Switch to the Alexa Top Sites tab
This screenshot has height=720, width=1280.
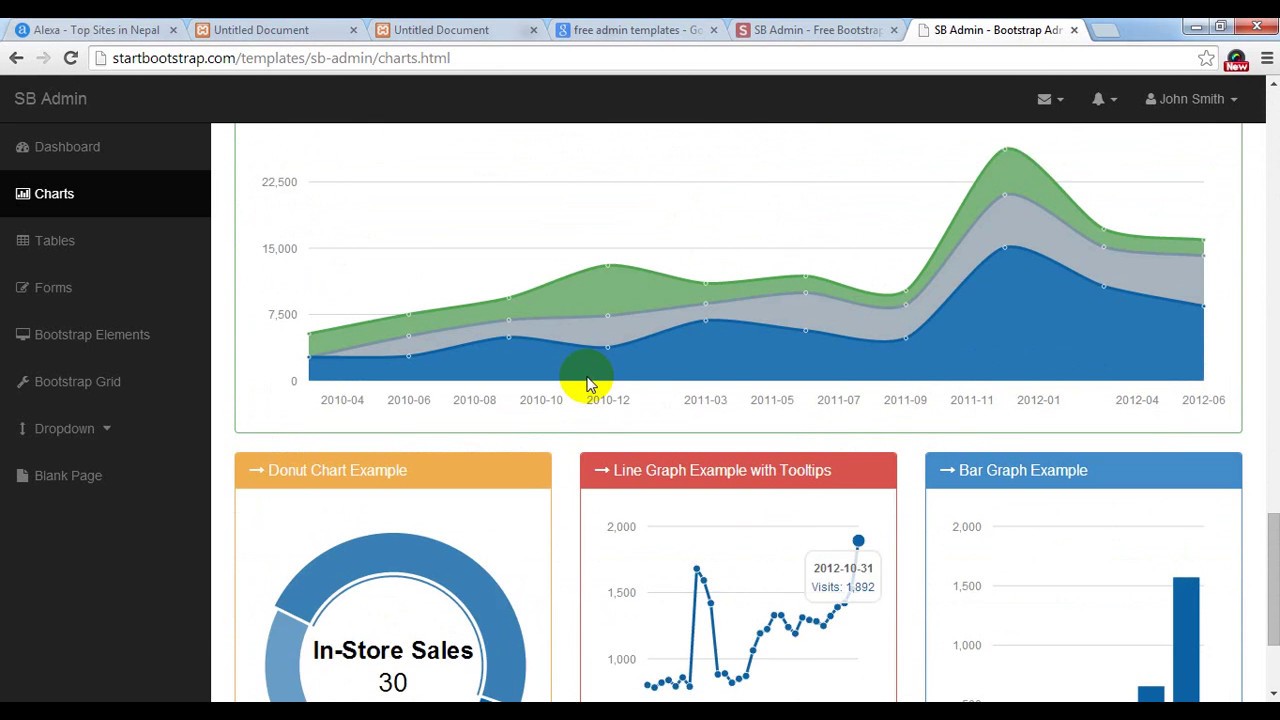[96, 30]
